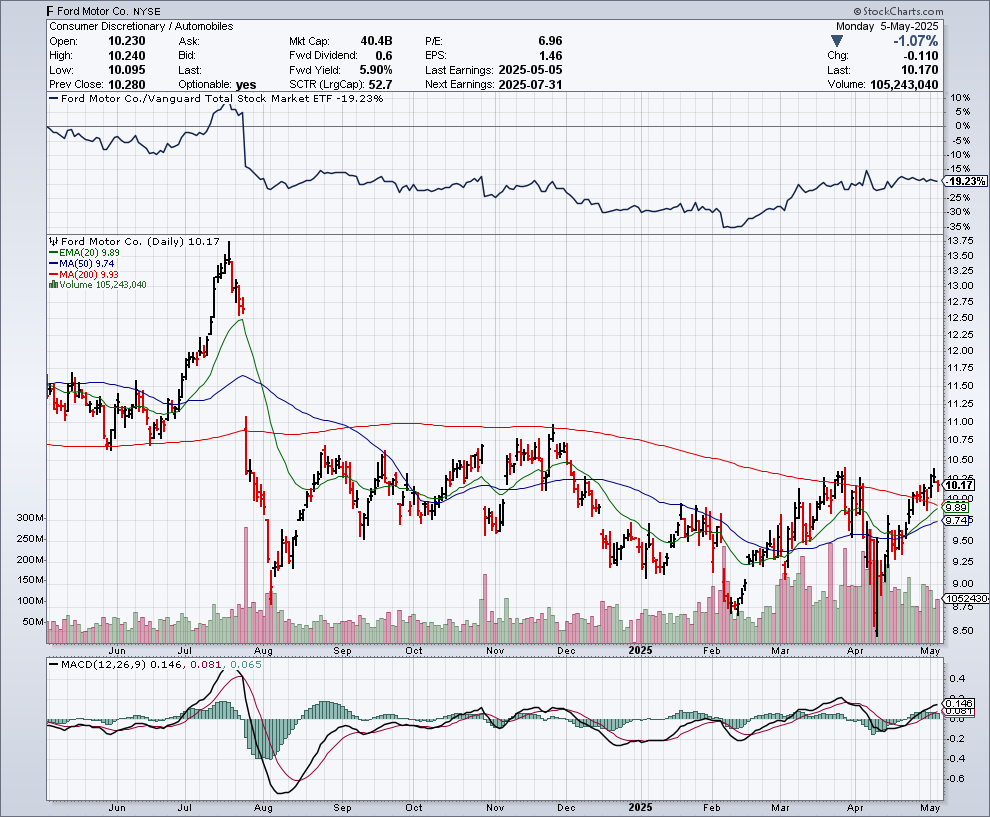
Task: Click the 9.74 MA(50) axis tag
Action: tap(957, 521)
